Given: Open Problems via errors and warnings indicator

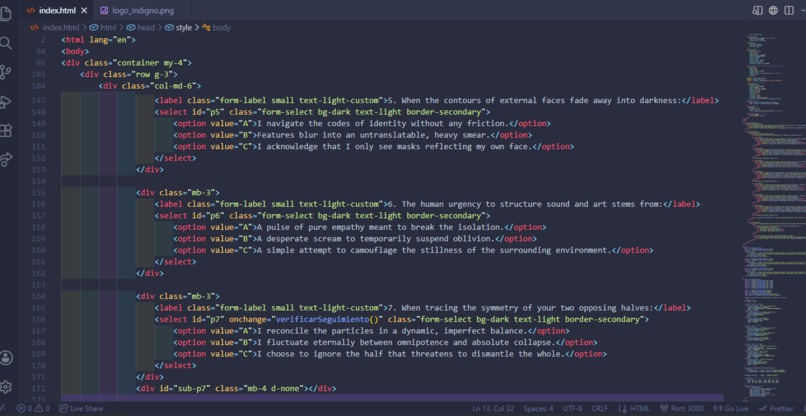Looking at the screenshot, I should 33,408.
